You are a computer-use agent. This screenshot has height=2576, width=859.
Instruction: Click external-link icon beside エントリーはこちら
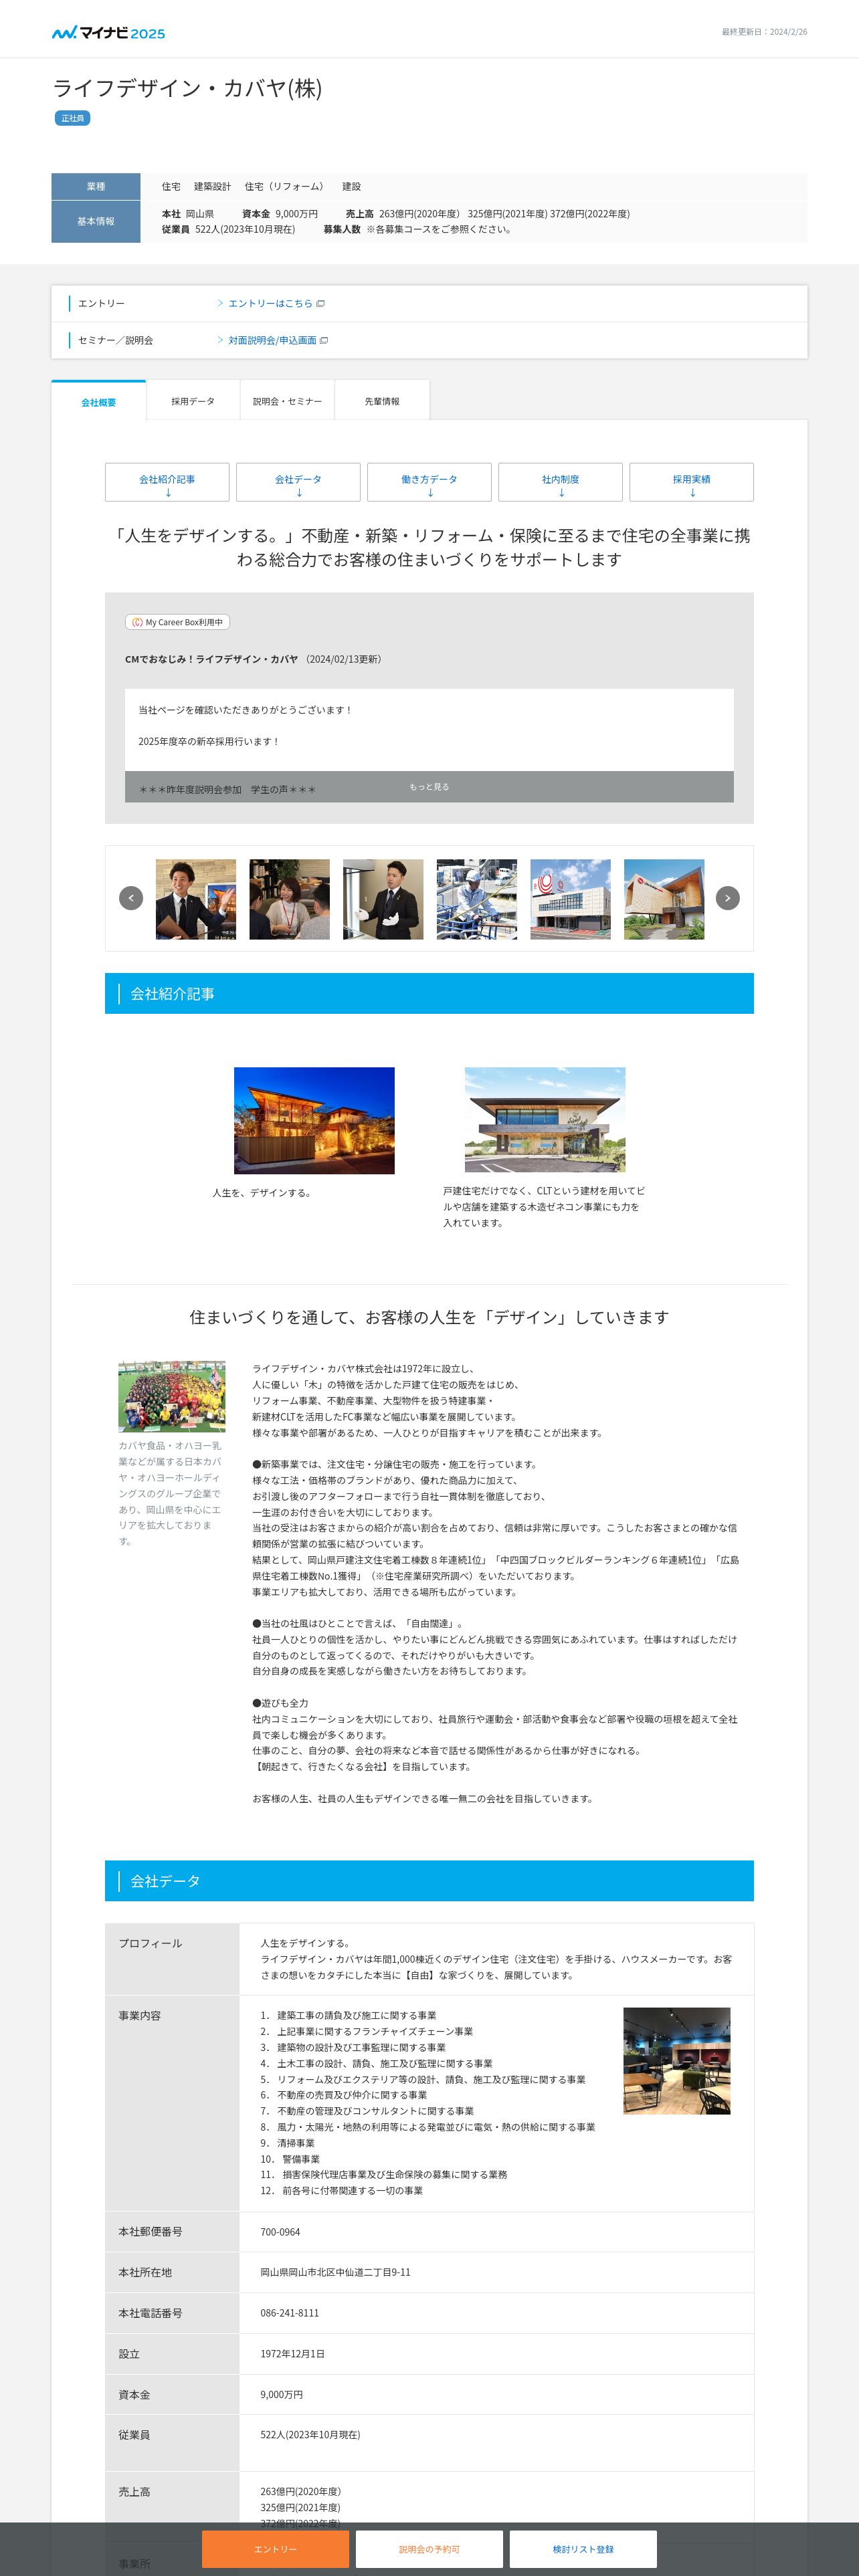tap(321, 303)
